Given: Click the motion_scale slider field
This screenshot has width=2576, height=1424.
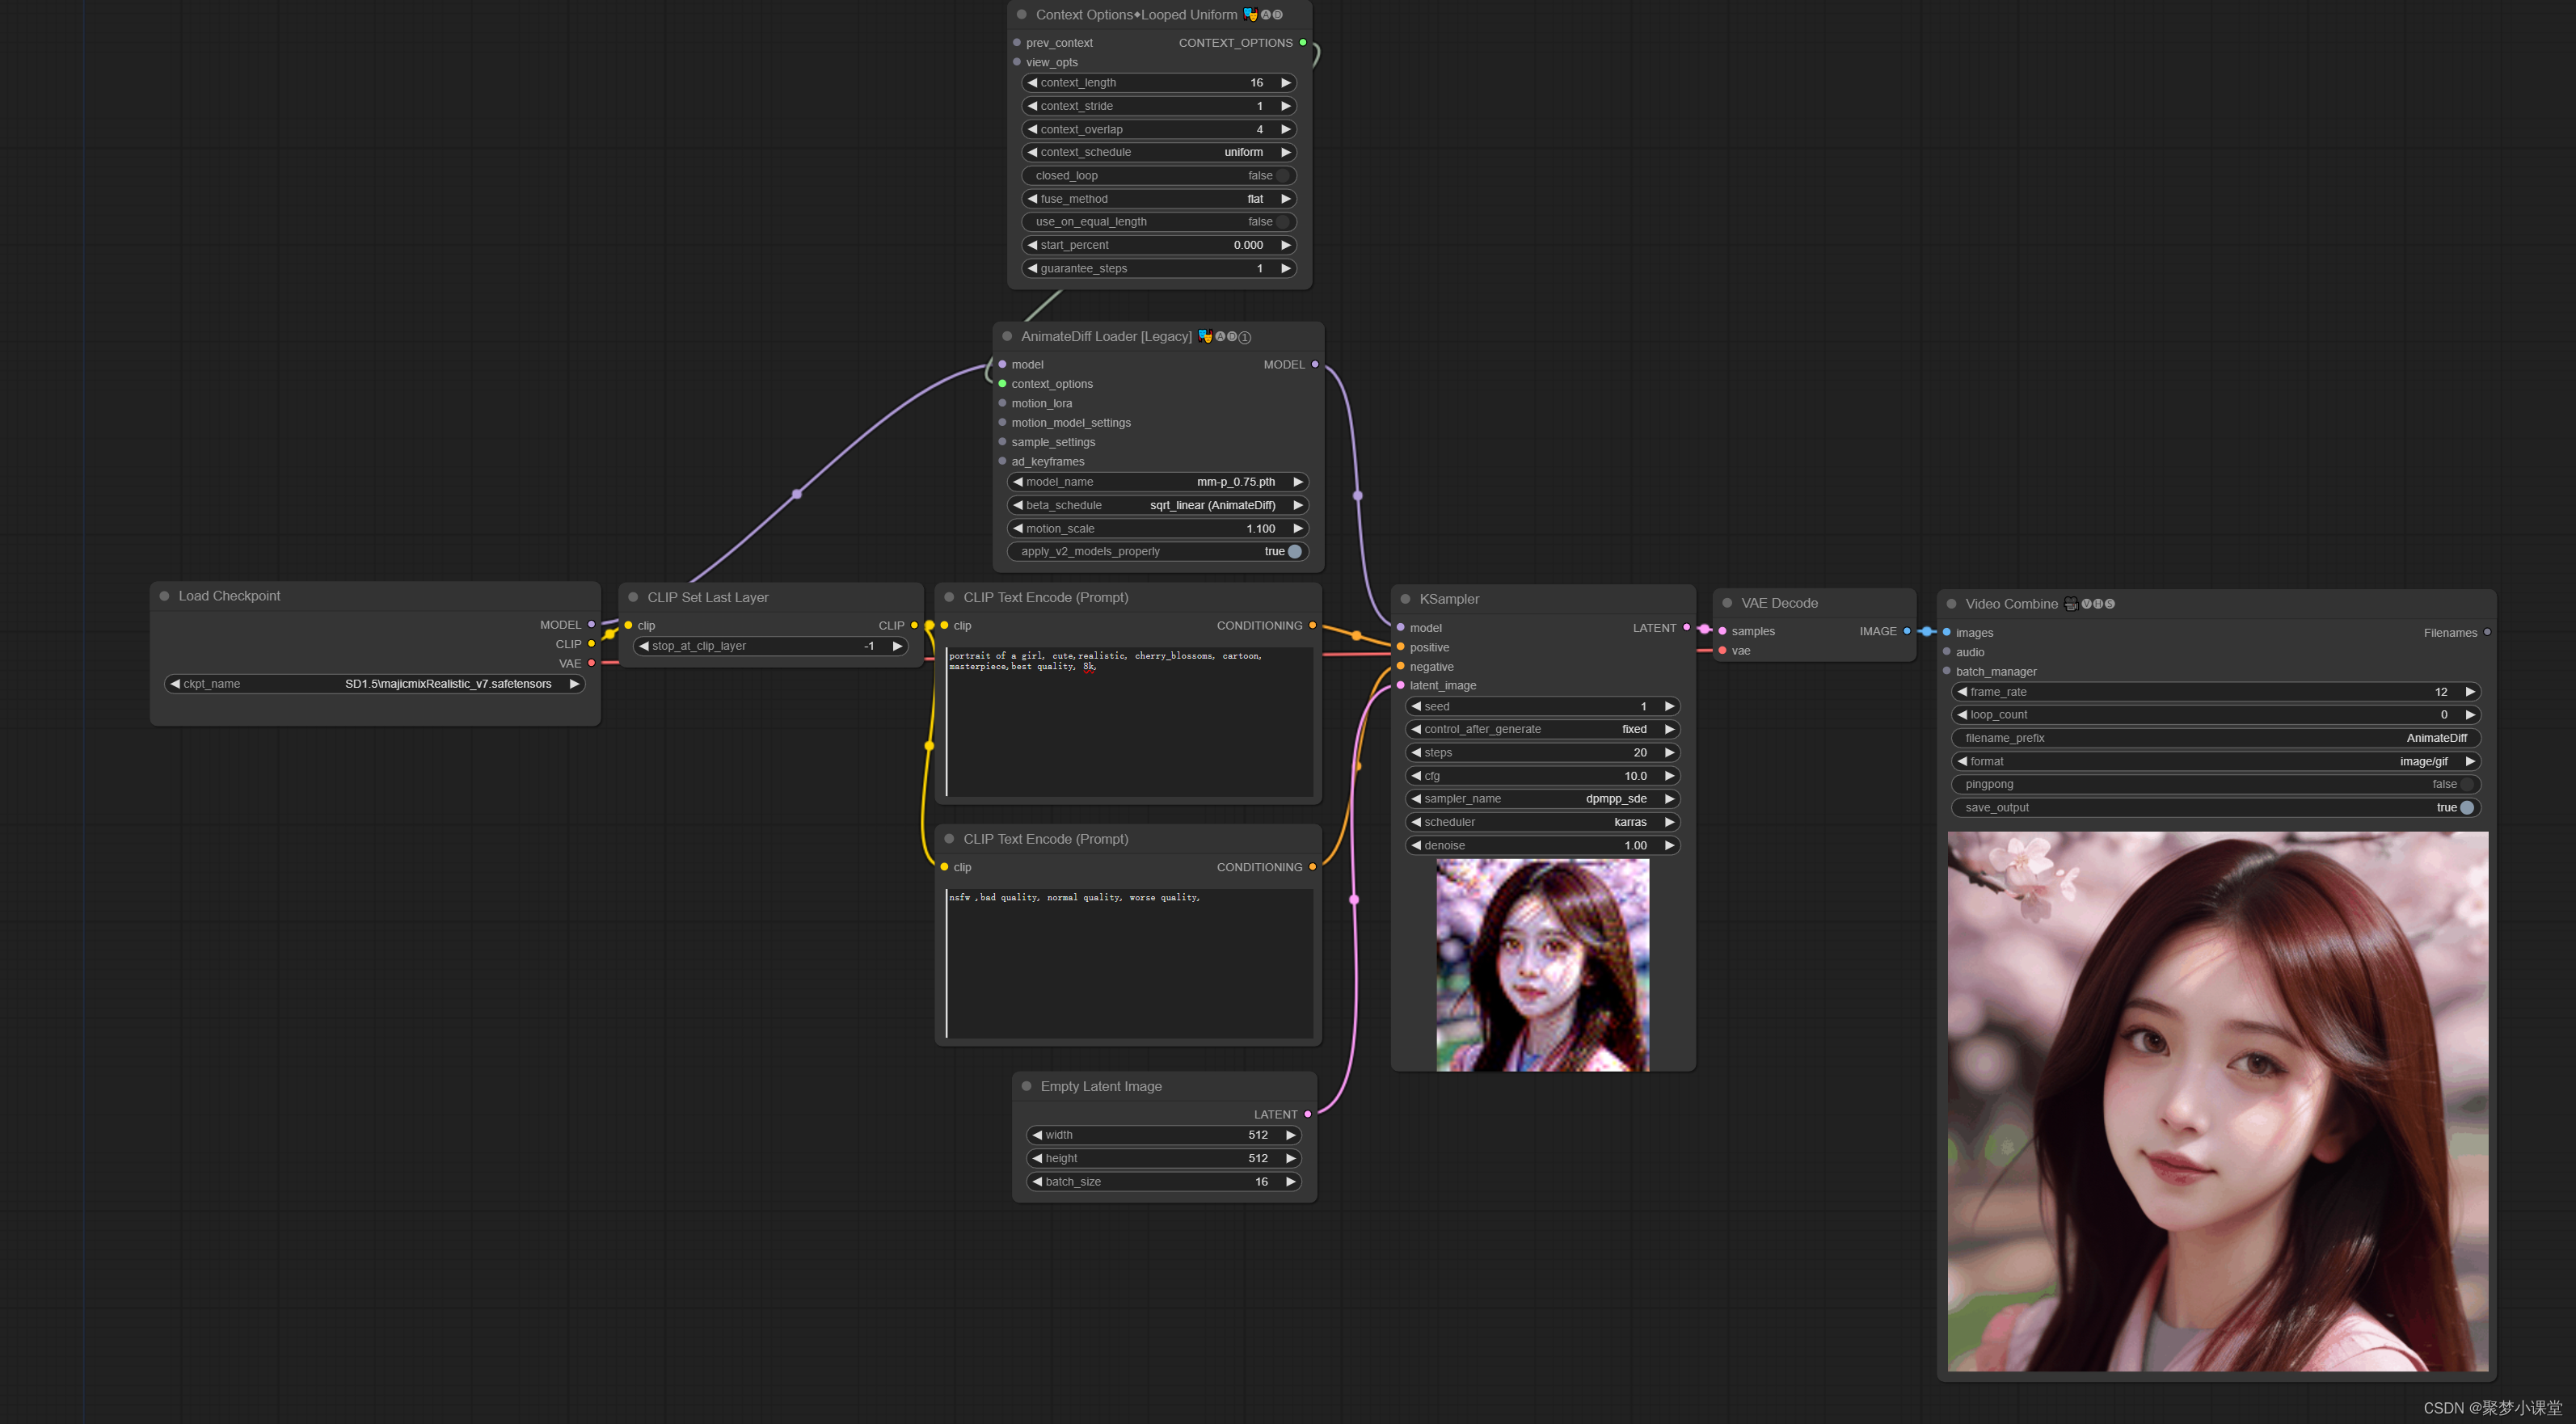Looking at the screenshot, I should (x=1157, y=529).
